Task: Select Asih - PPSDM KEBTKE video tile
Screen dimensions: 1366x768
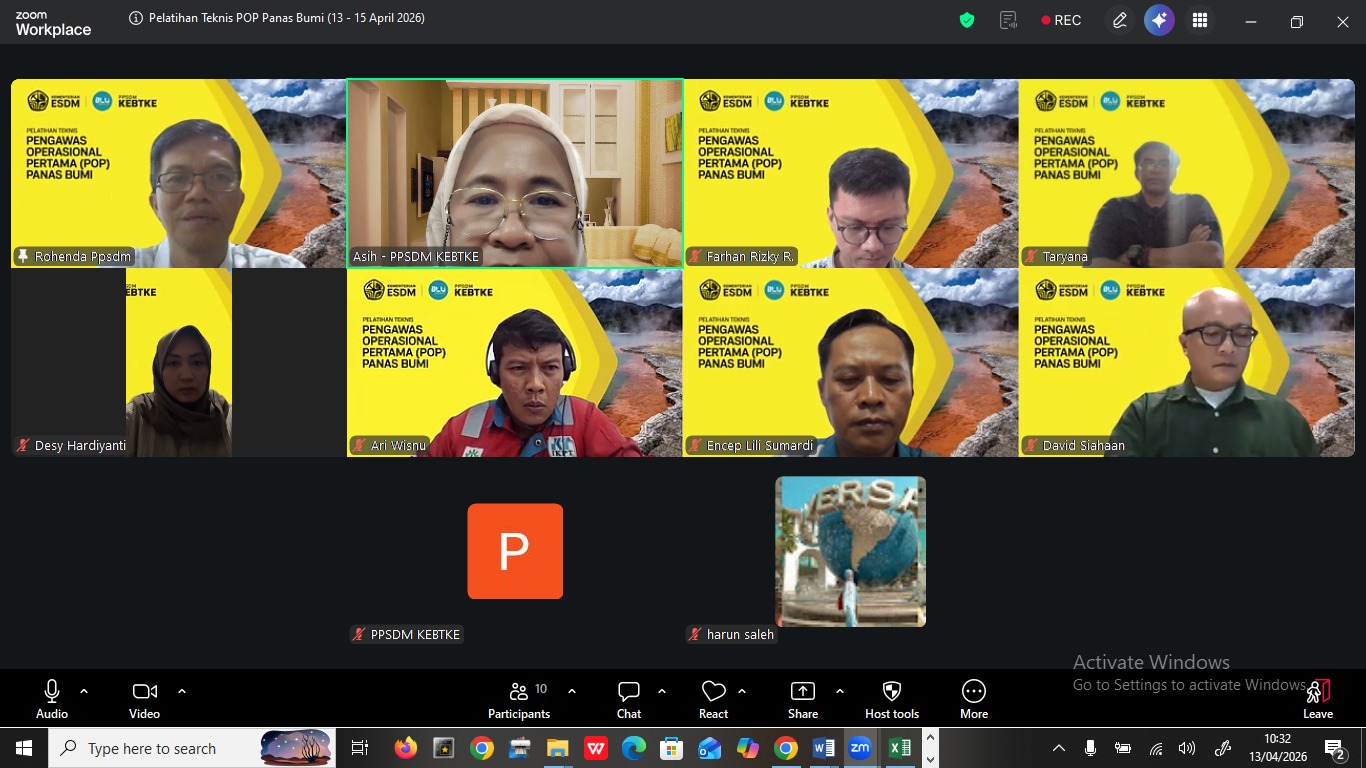Action: pyautogui.click(x=515, y=173)
